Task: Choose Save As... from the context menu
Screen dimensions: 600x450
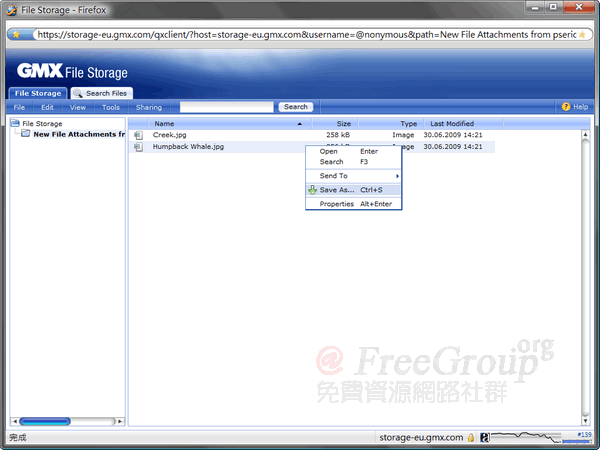Action: [353, 190]
